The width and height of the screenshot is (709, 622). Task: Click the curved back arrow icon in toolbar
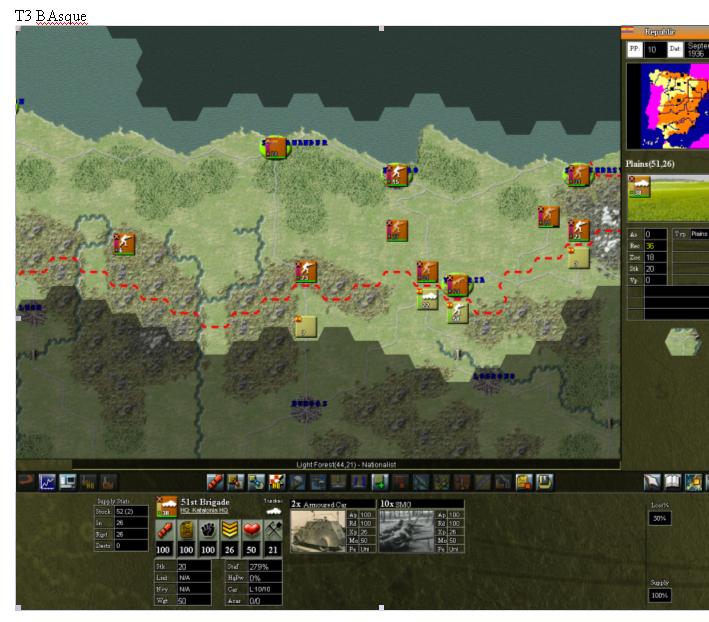pyautogui.click(x=26, y=481)
